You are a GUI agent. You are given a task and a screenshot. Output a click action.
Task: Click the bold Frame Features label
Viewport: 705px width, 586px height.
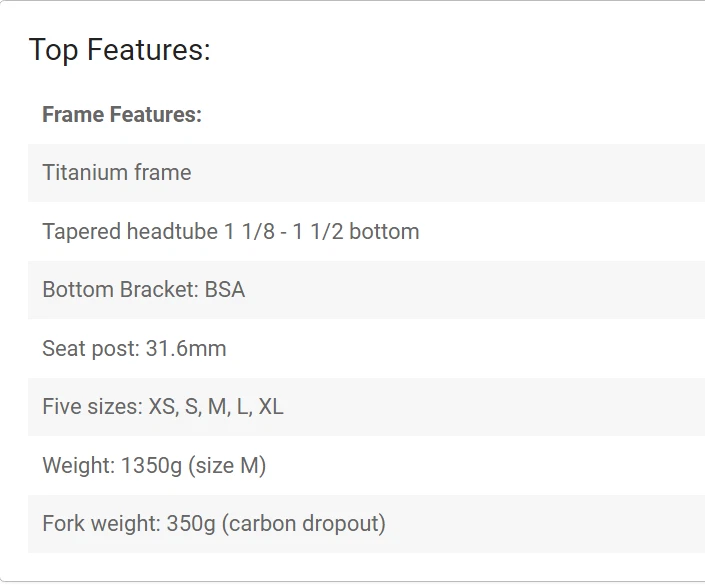[x=122, y=115]
